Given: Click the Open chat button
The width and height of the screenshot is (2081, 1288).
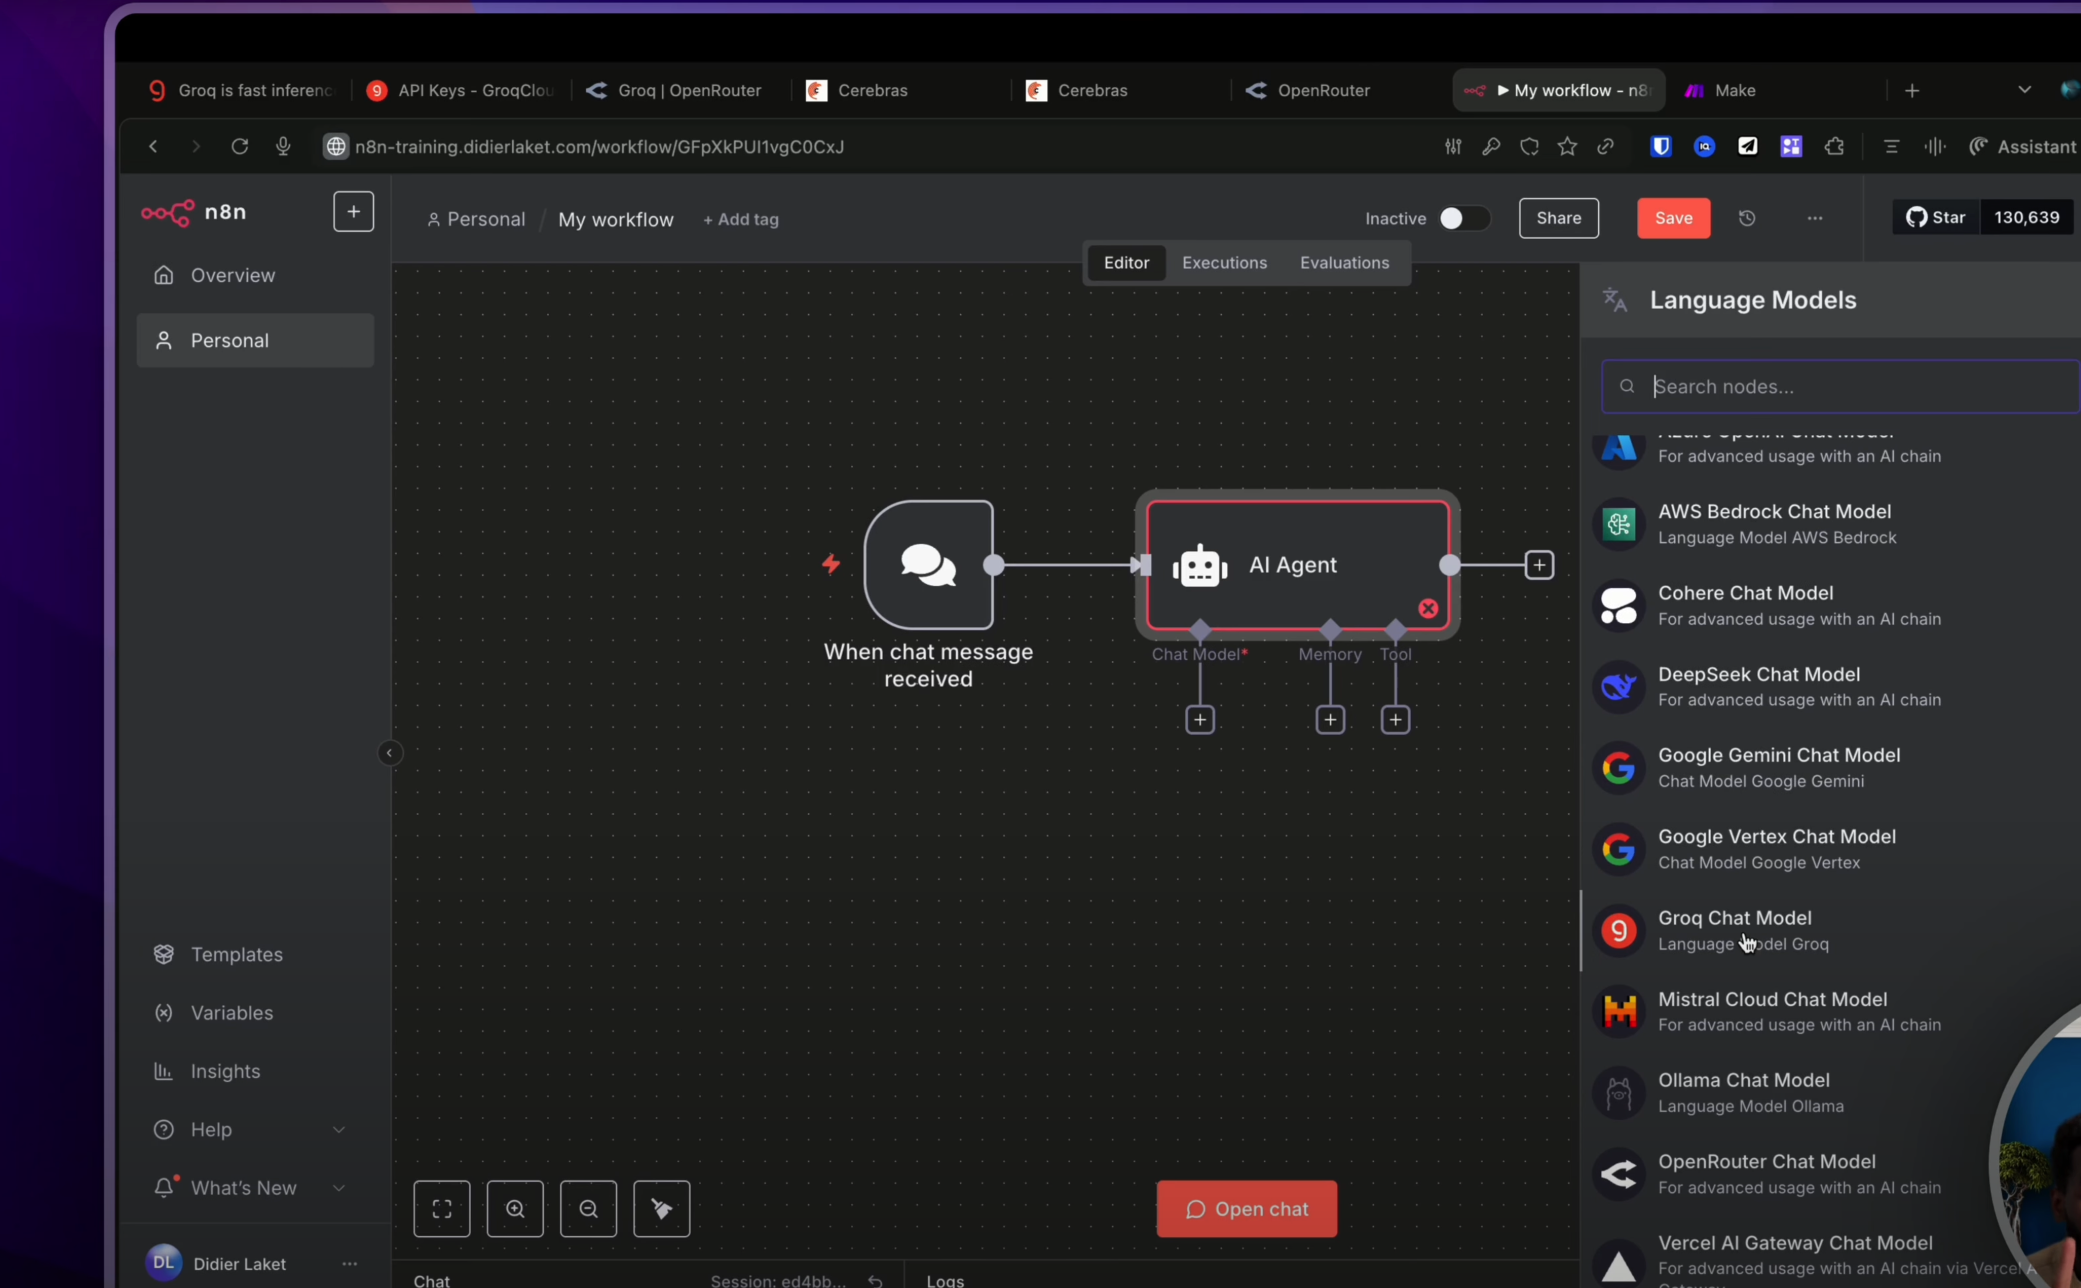Looking at the screenshot, I should click(1246, 1209).
